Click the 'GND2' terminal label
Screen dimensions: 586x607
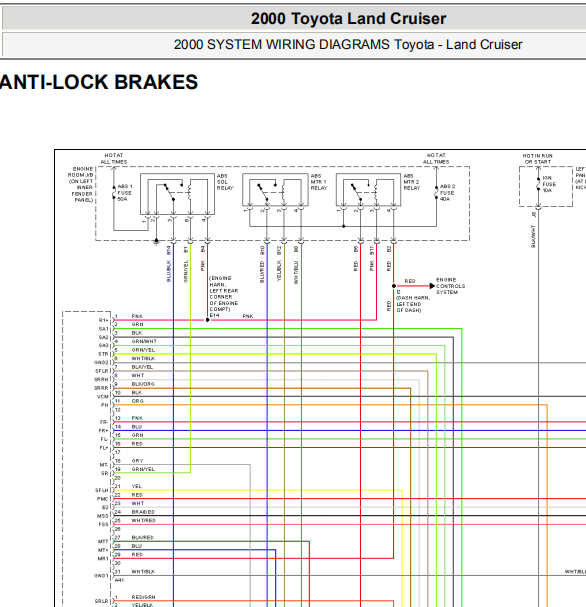click(101, 363)
